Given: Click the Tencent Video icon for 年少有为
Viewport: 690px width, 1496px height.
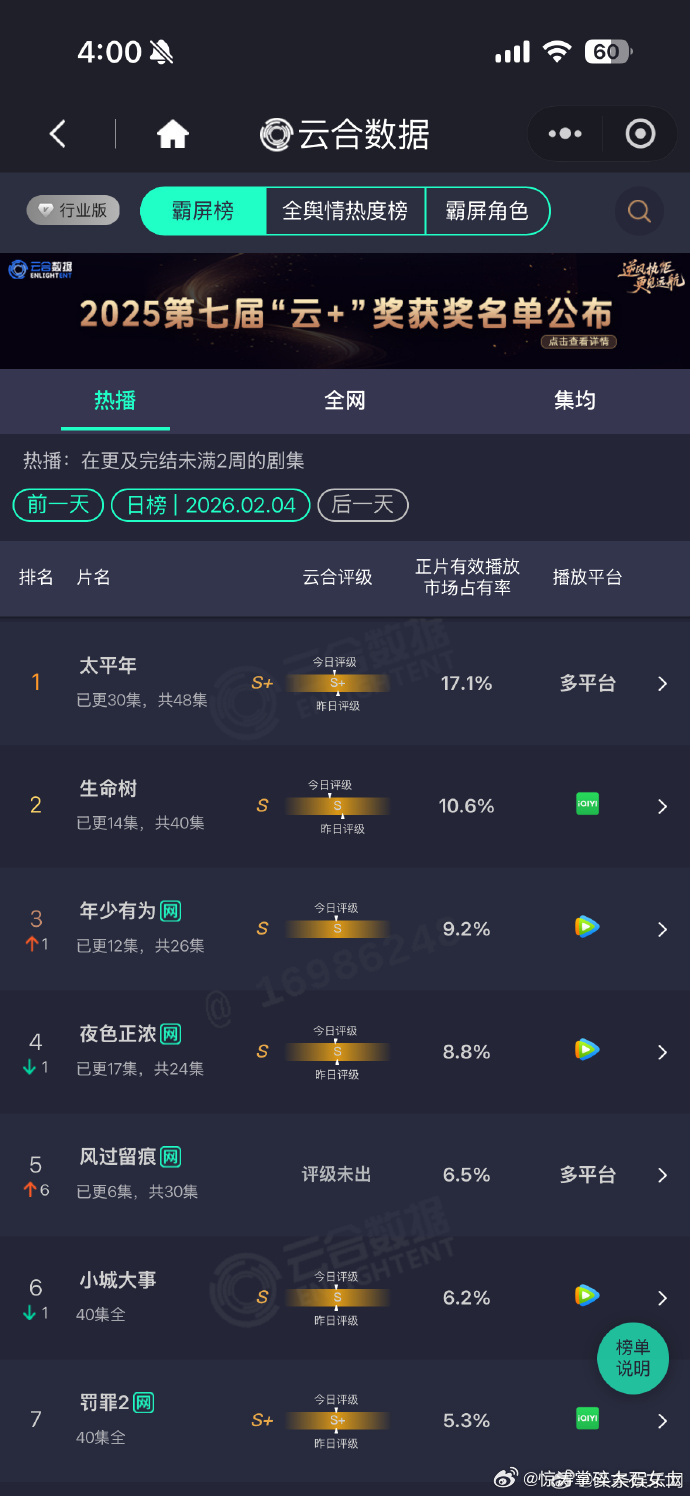Looking at the screenshot, I should [587, 926].
